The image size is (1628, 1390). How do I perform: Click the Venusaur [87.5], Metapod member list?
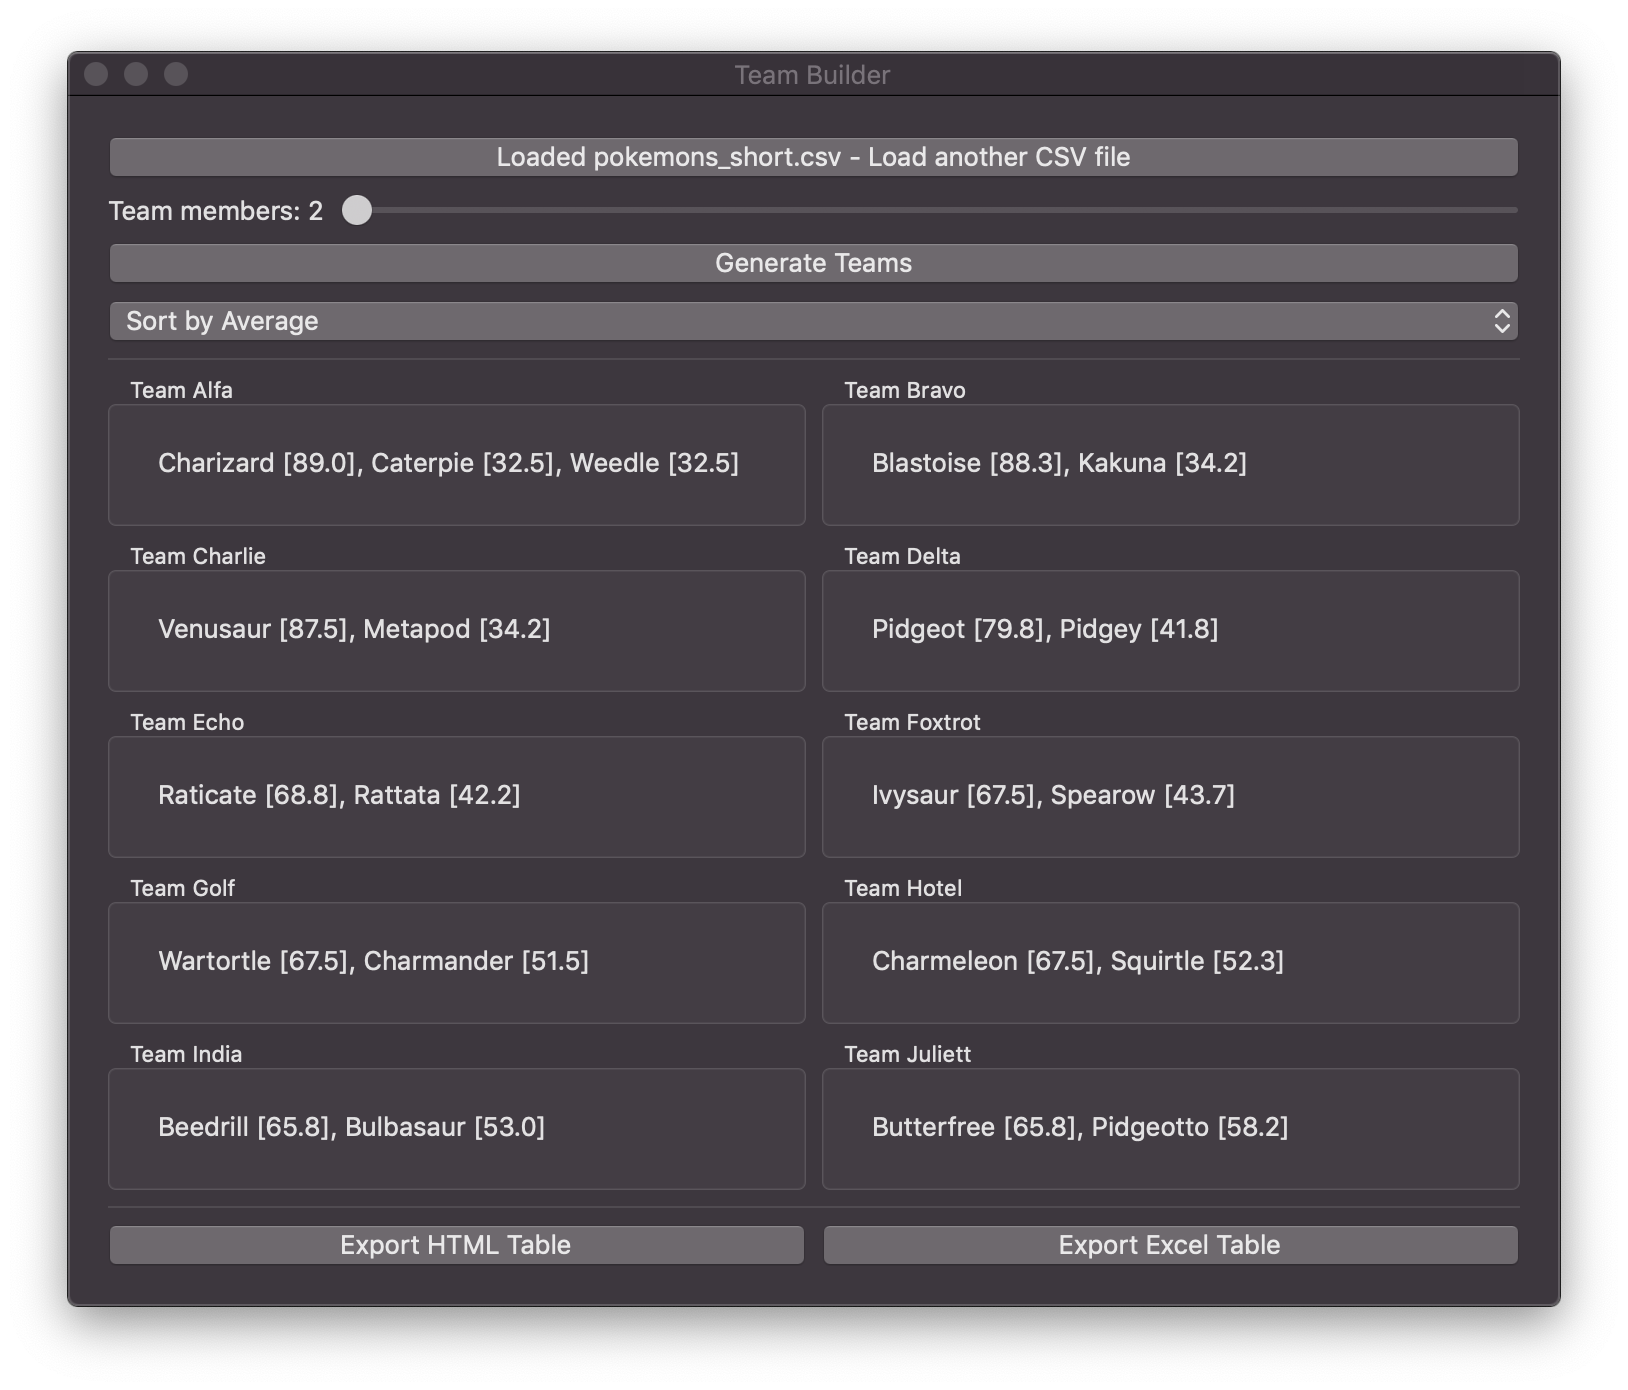(354, 629)
